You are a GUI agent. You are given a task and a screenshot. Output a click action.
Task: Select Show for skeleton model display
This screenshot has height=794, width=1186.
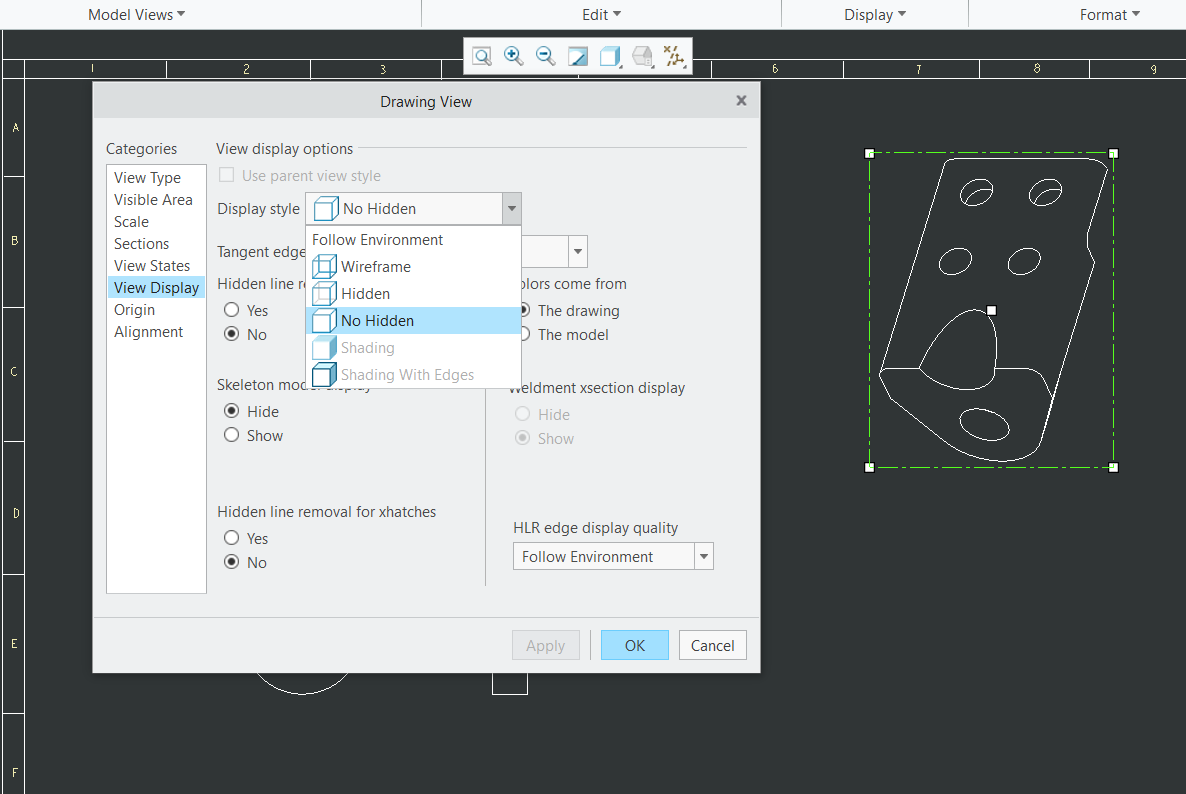[x=231, y=435]
